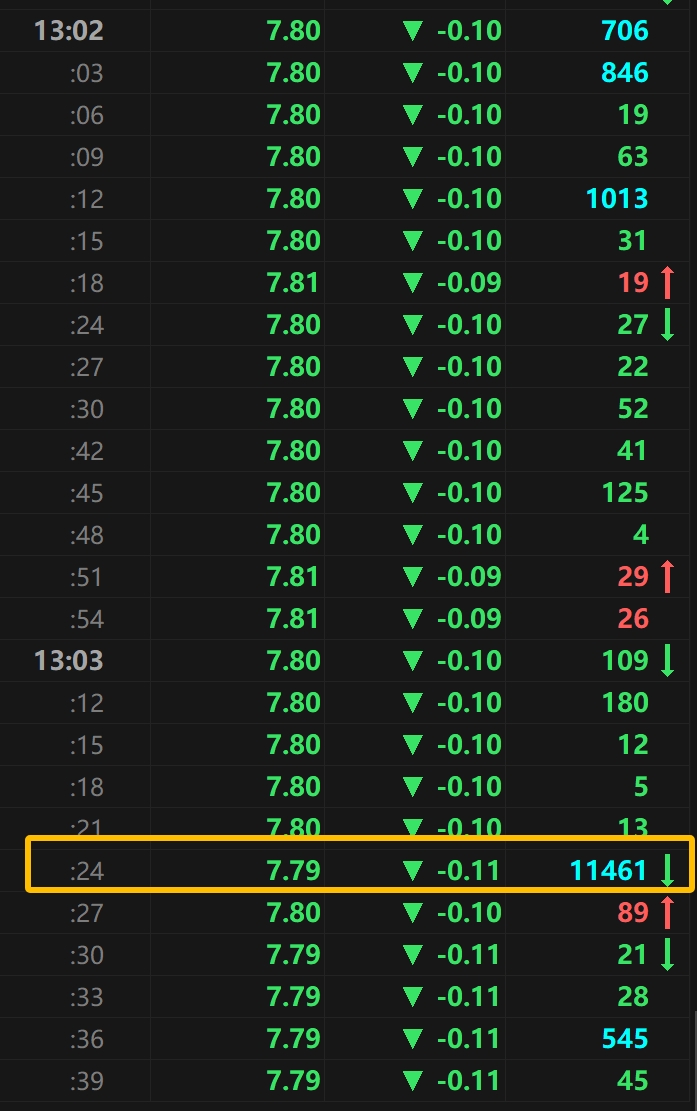Click the red up arrow beside volume 29
This screenshot has height=1111, width=697.
click(667, 576)
